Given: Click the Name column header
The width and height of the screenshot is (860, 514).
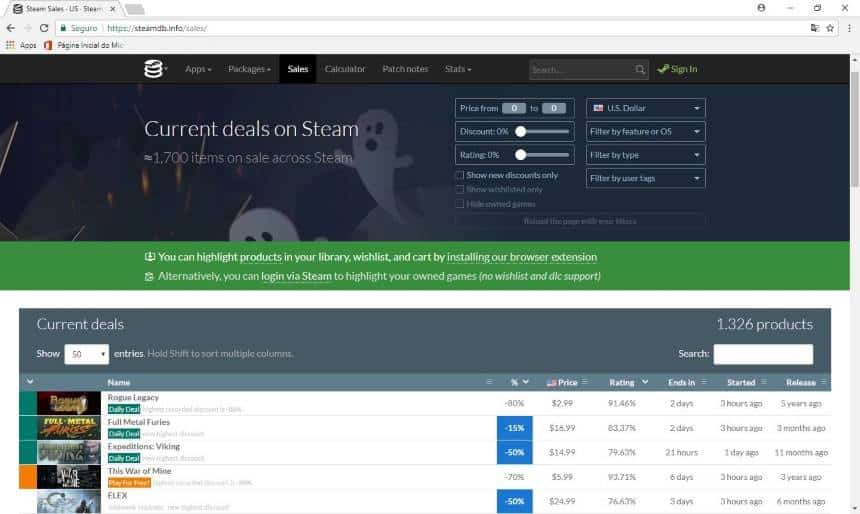Looking at the screenshot, I should tap(118, 382).
